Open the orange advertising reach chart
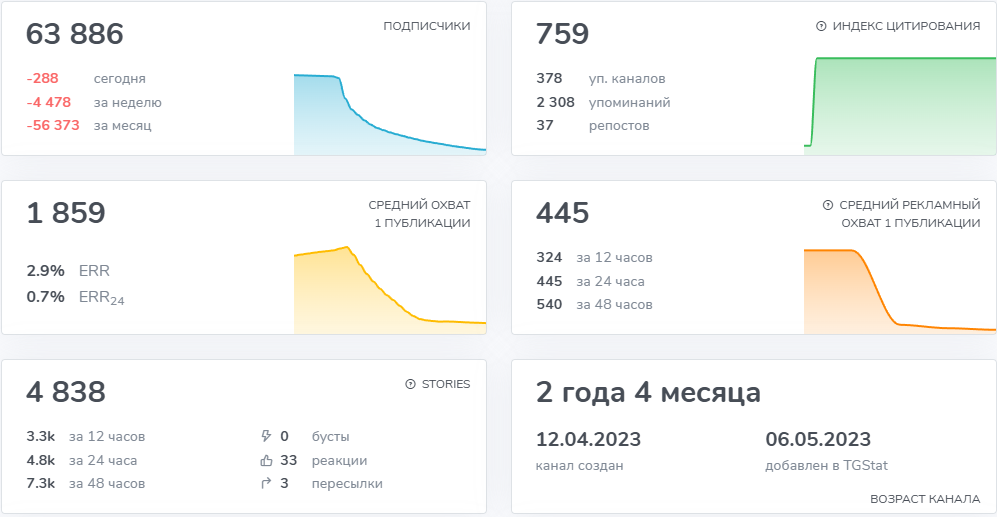This screenshot has width=997, height=517. pyautogui.click(x=899, y=290)
